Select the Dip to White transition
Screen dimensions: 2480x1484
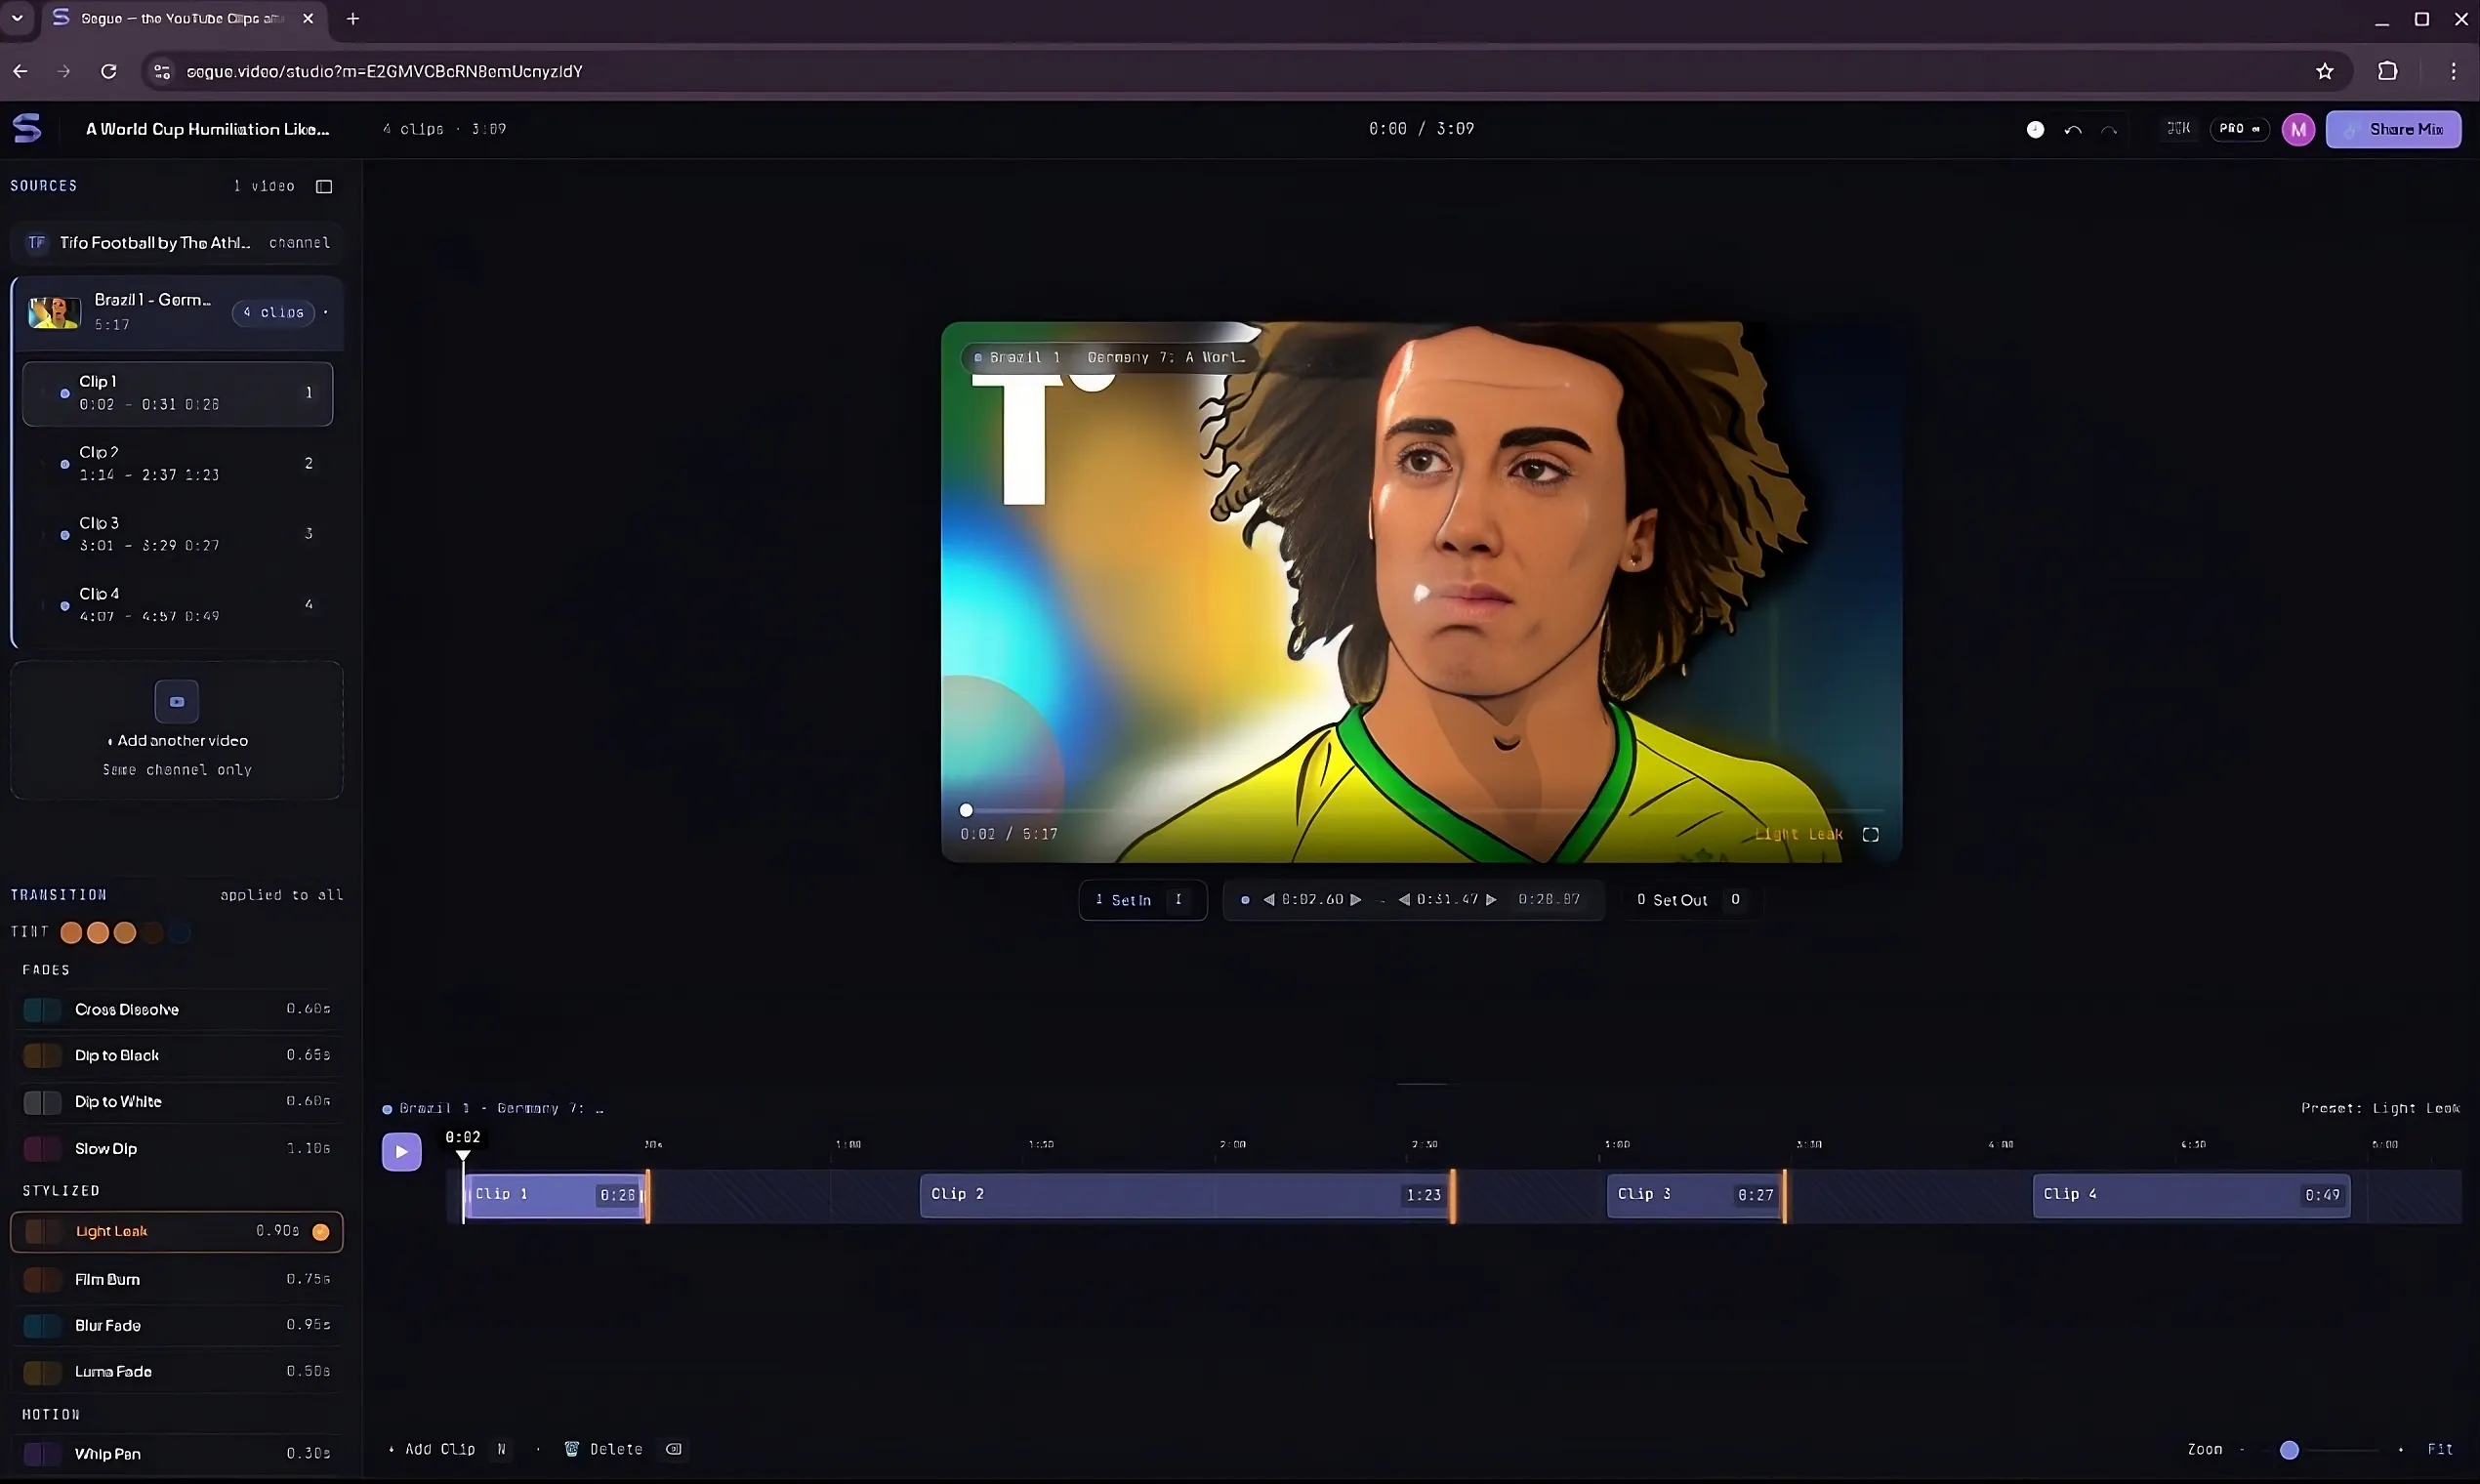177,1101
